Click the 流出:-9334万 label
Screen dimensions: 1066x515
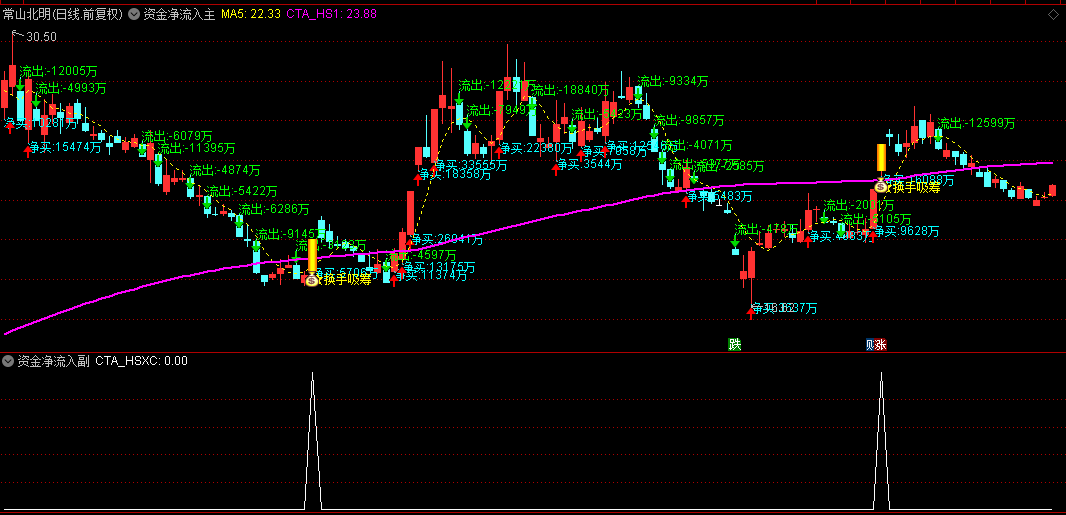672,82
